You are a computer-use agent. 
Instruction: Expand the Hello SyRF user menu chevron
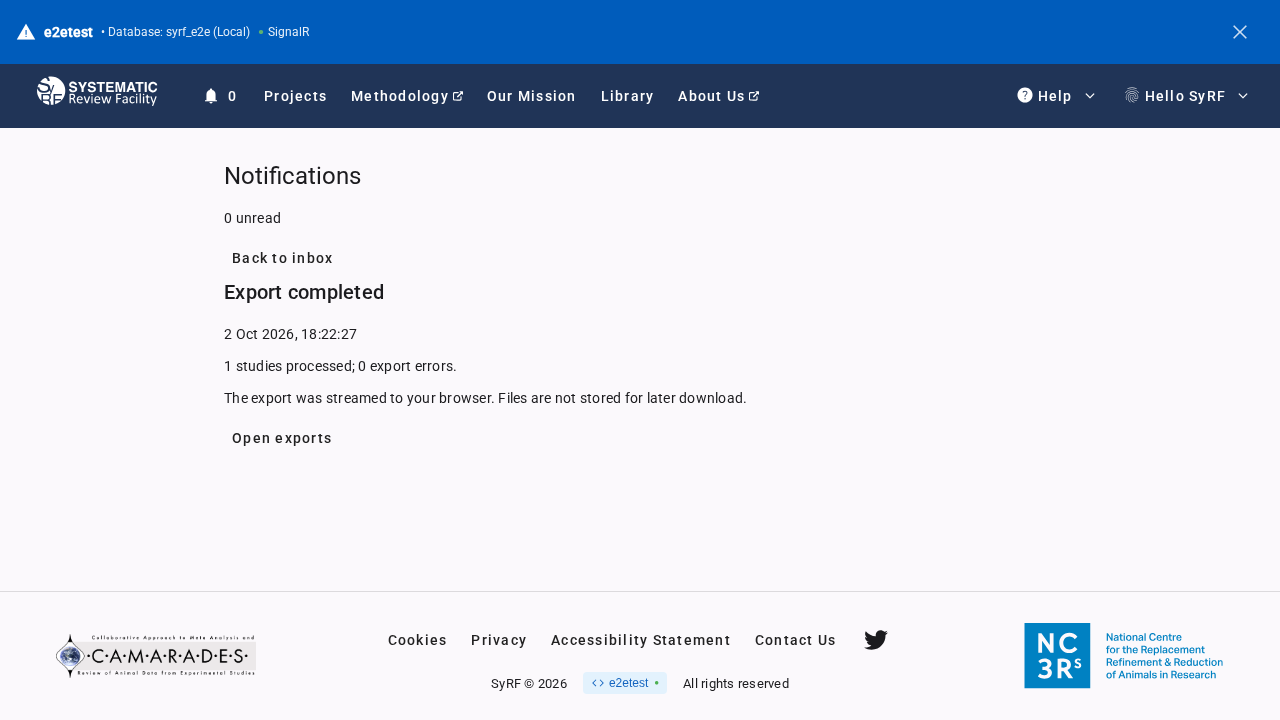(x=1243, y=96)
